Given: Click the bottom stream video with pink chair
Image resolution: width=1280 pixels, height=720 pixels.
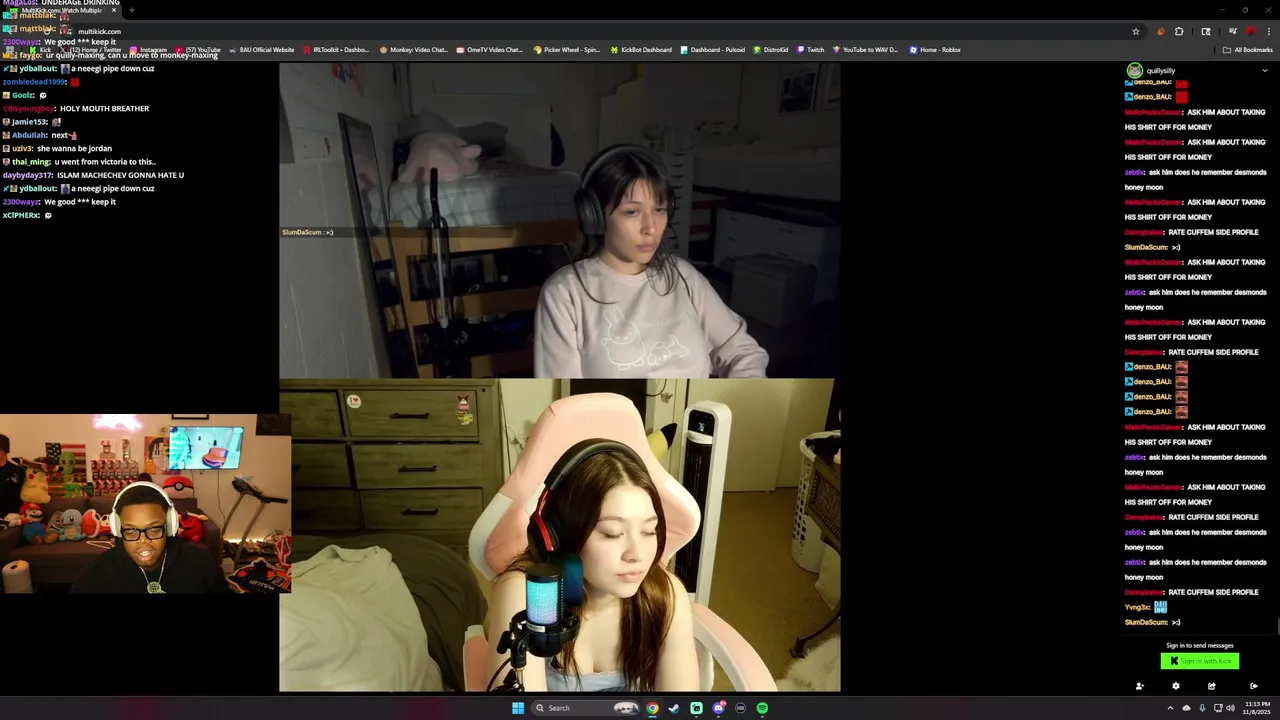Looking at the screenshot, I should coord(560,535).
